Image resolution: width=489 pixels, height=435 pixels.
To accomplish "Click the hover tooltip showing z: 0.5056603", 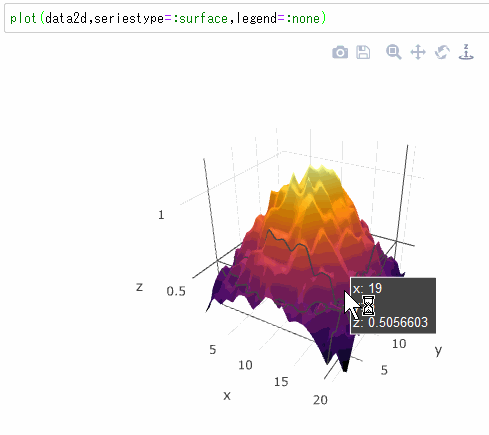I will point(393,305).
